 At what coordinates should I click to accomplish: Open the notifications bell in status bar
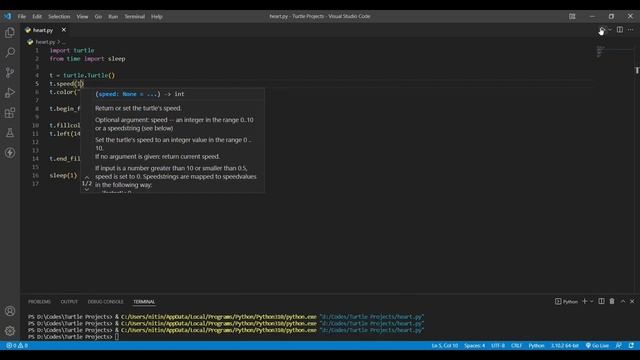tap(631, 345)
